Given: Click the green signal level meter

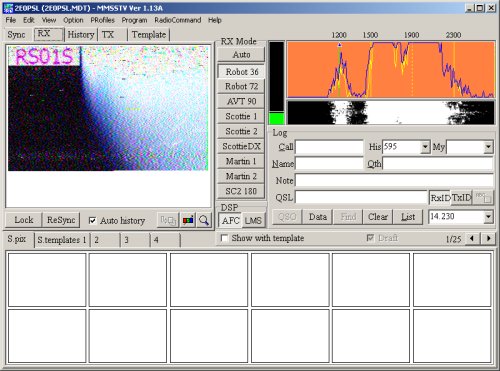Looking at the screenshot, I should pyautogui.click(x=277, y=83).
